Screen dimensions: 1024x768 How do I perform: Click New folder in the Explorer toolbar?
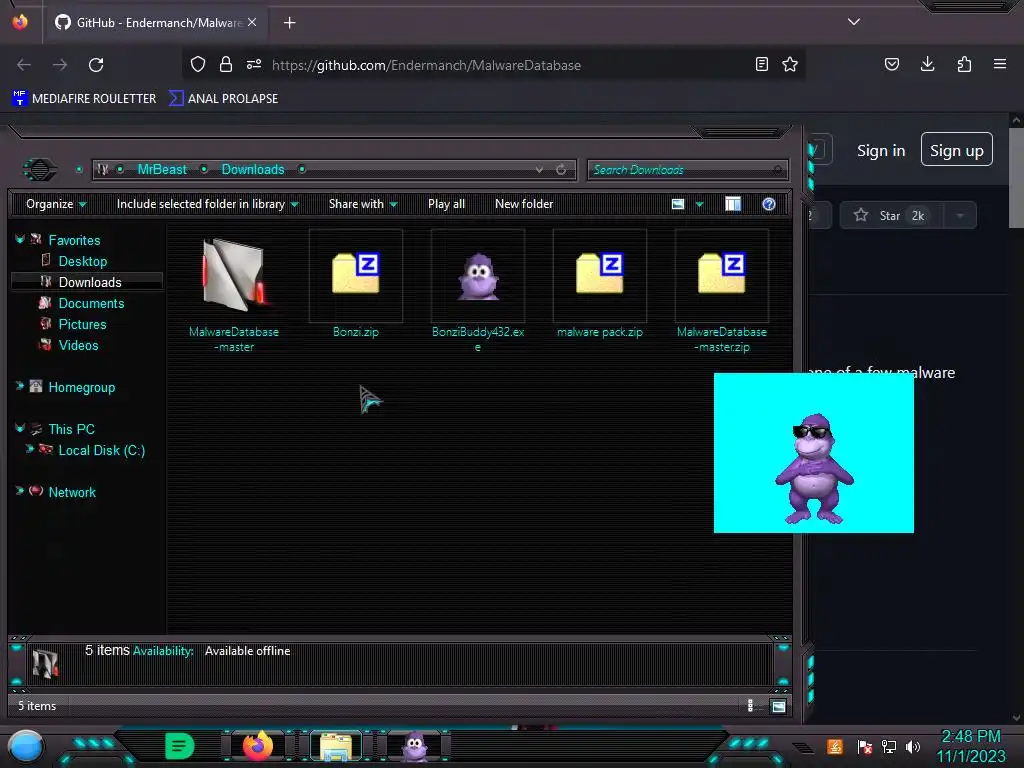click(524, 204)
